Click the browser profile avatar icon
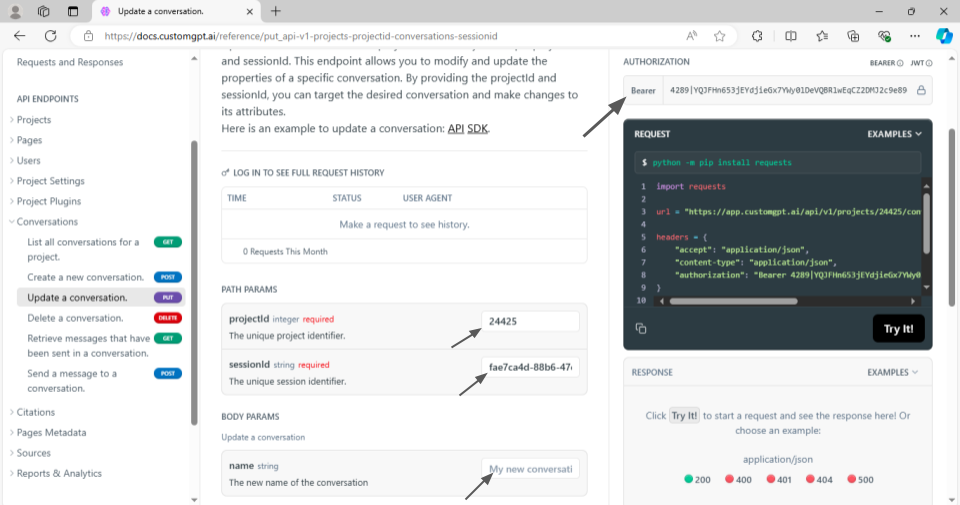The width and height of the screenshot is (960, 505). (15, 11)
